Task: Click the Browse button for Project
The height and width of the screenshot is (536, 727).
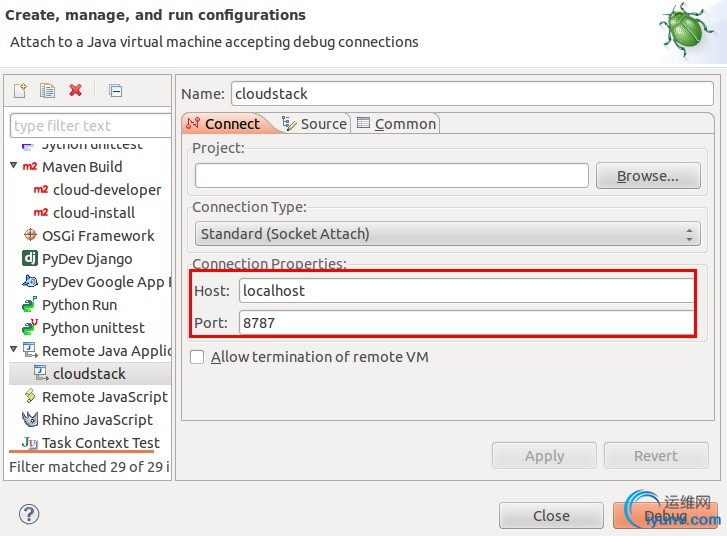Action: tap(646, 176)
